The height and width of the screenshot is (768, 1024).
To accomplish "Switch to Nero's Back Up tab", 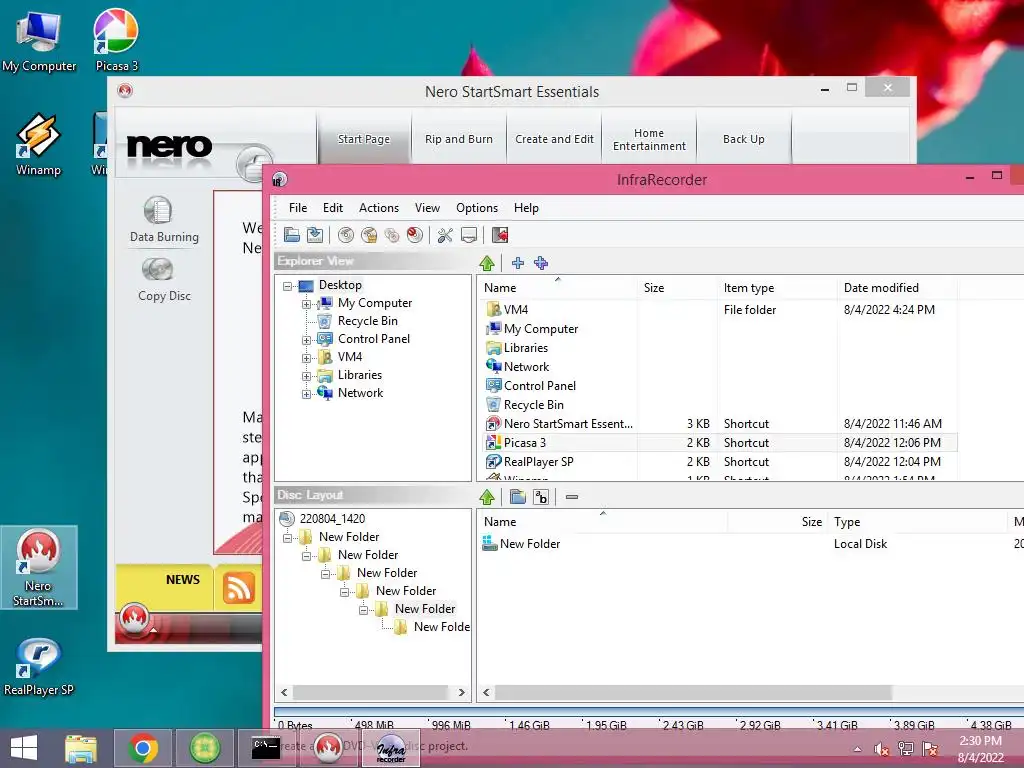I will pos(744,138).
